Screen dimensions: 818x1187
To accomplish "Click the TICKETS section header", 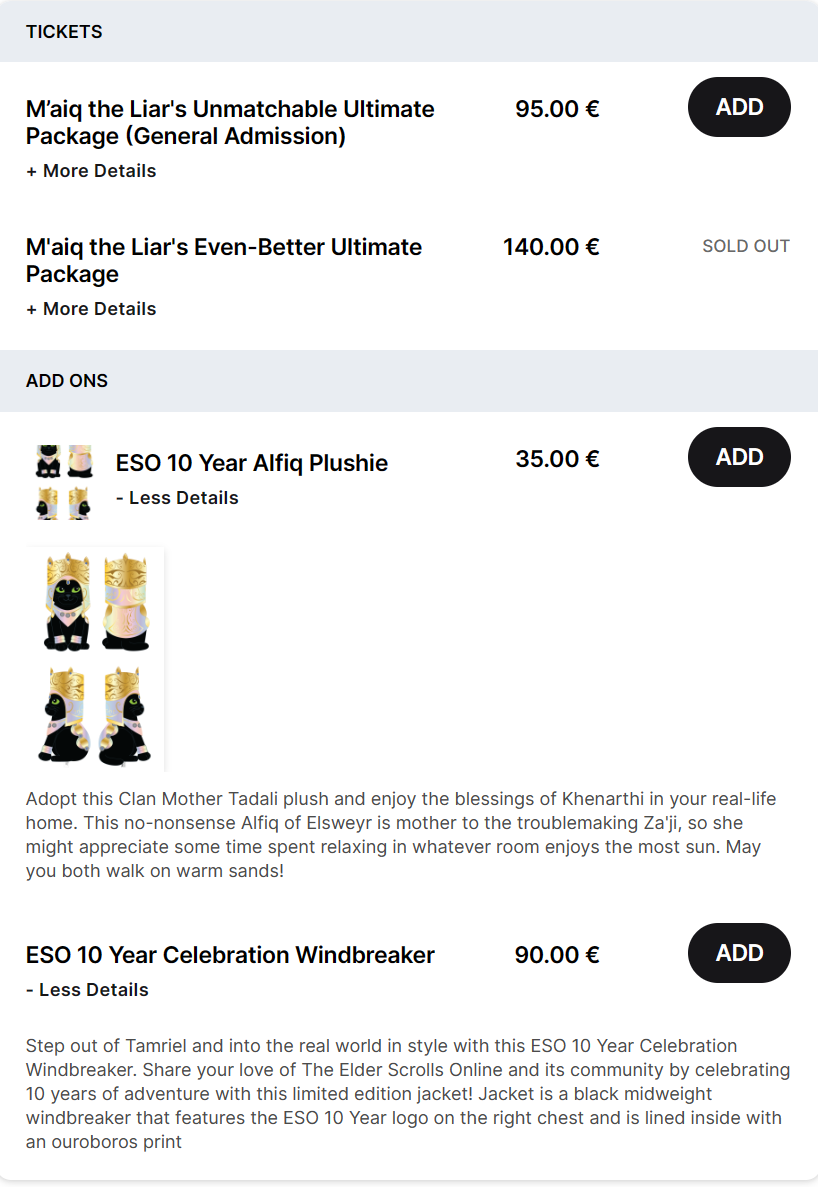I will tap(64, 32).
